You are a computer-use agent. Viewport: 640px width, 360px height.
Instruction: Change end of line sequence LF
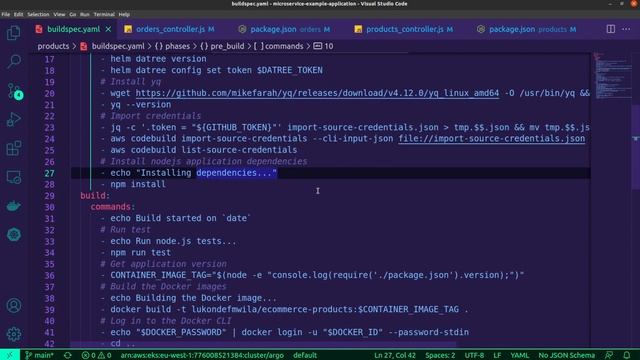pos(497,355)
